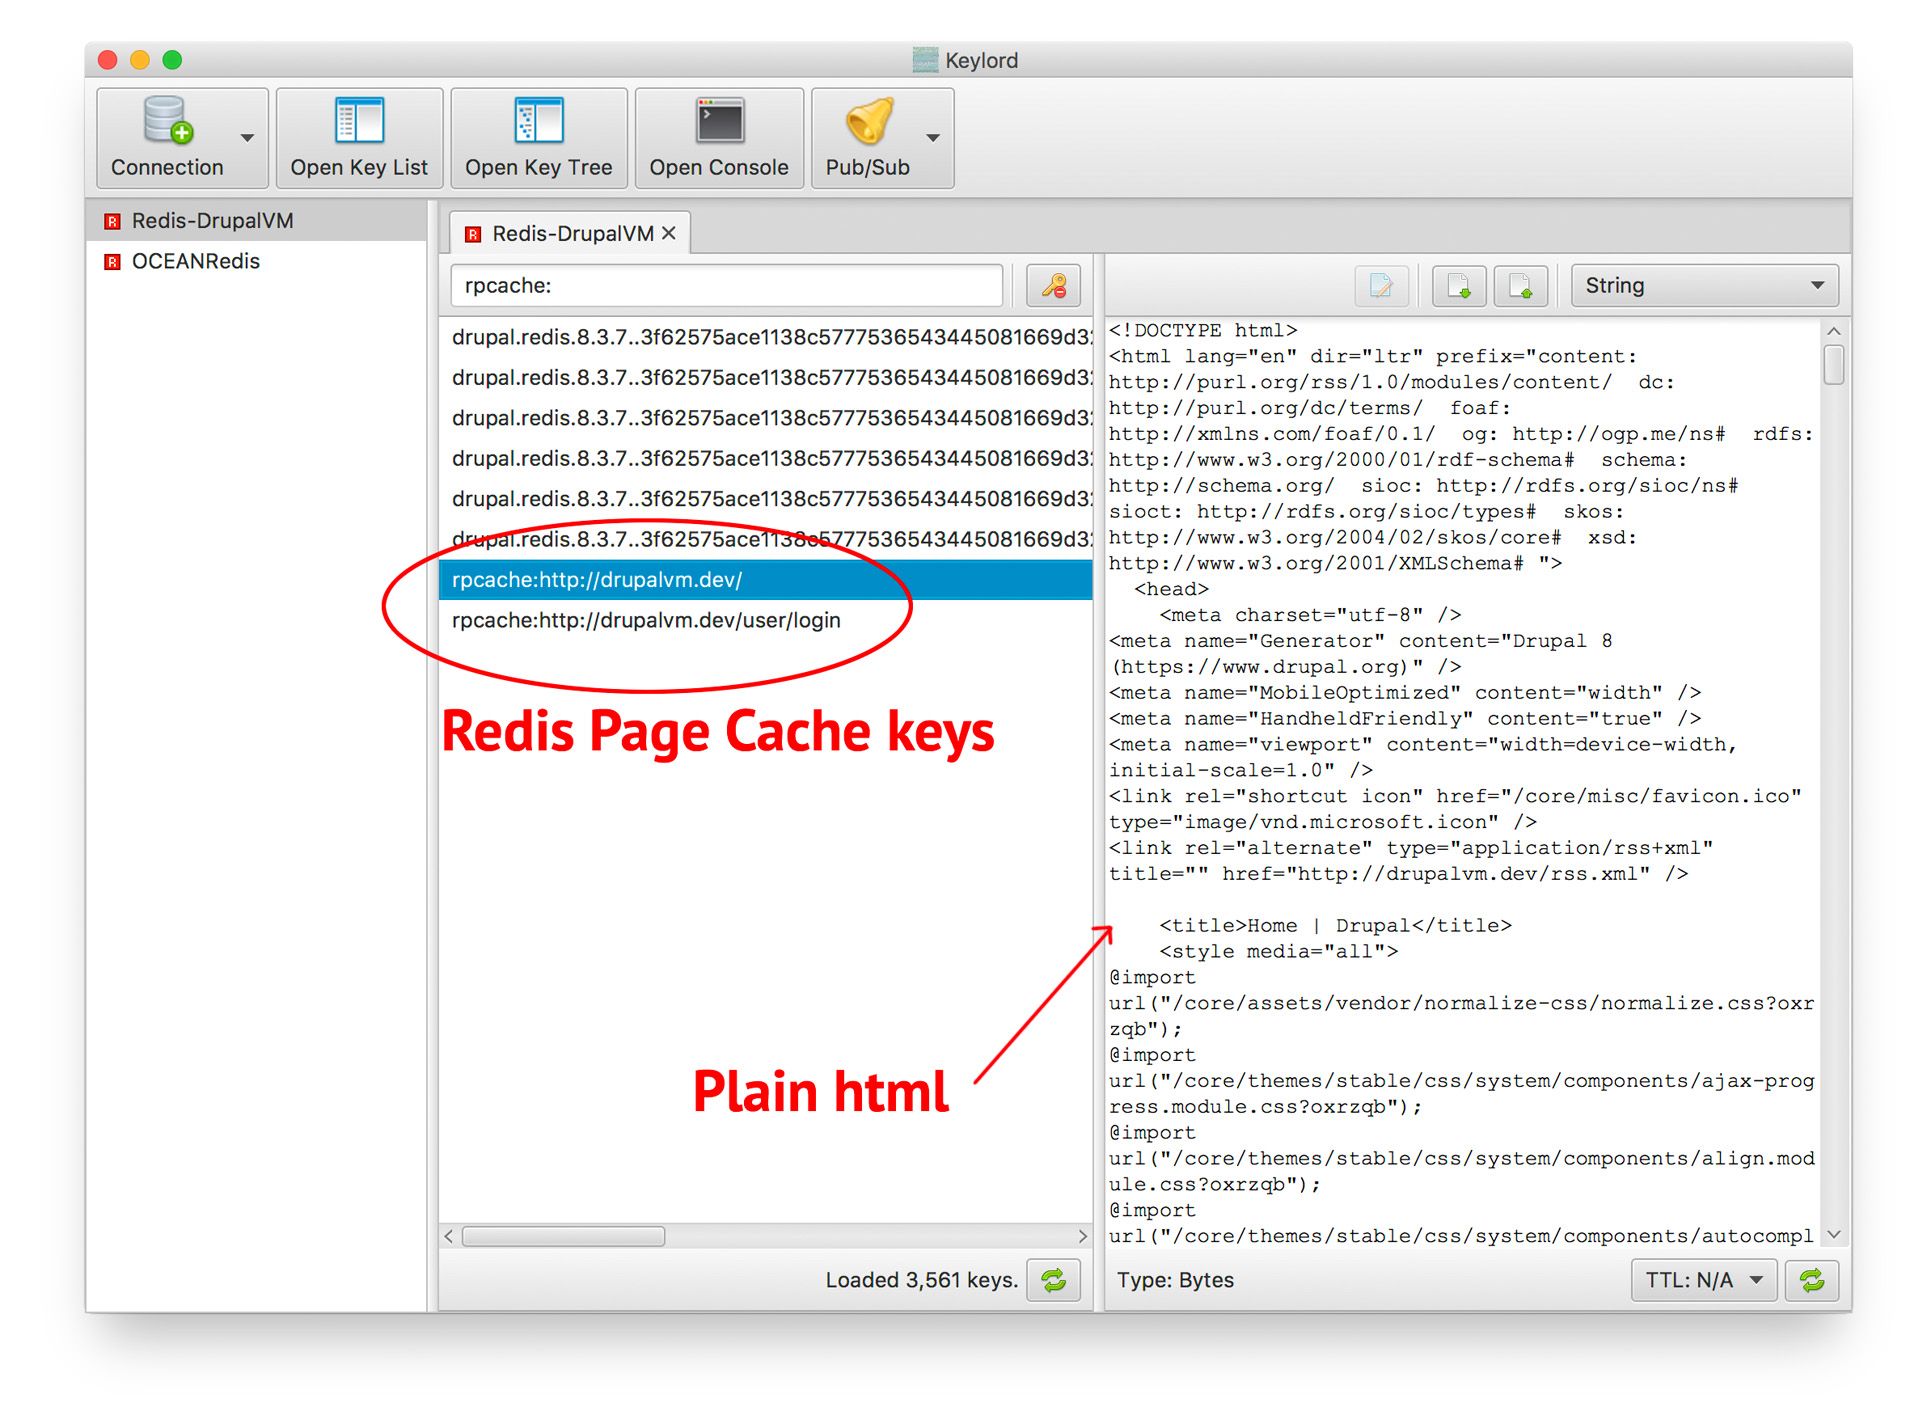Close the Redis-DrupalVM tab

669,233
